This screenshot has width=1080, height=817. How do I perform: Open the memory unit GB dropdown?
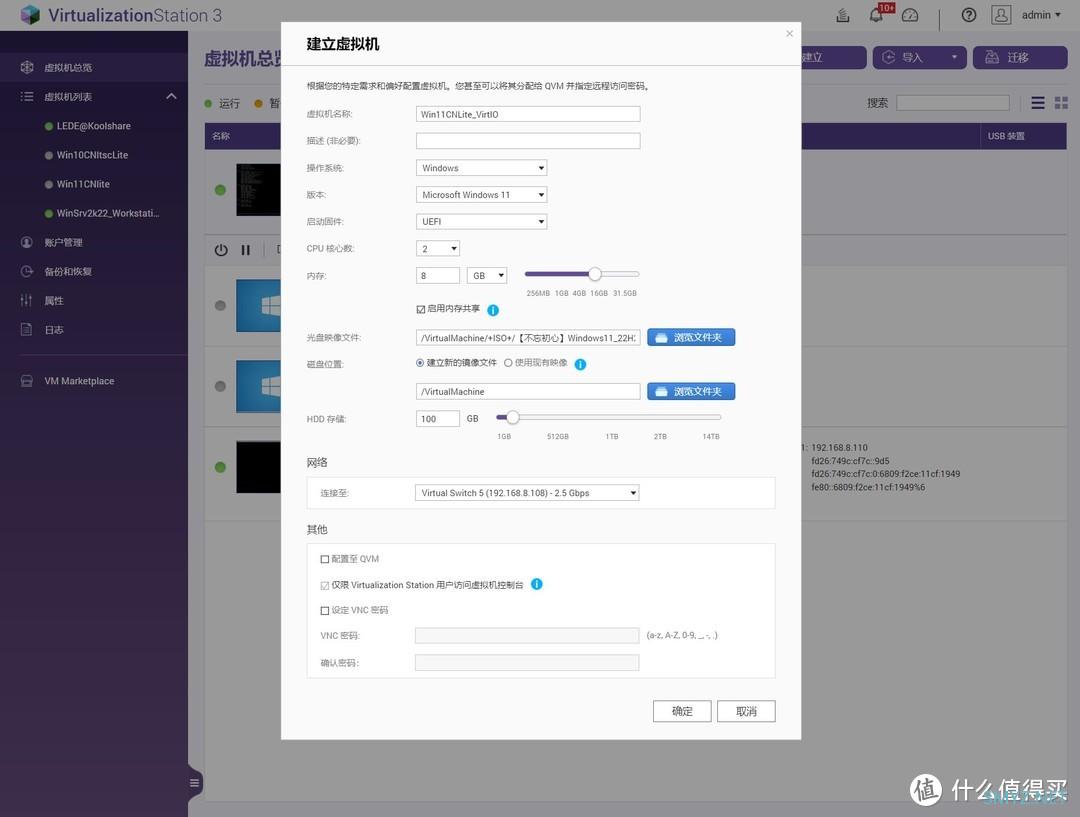[x=487, y=276]
